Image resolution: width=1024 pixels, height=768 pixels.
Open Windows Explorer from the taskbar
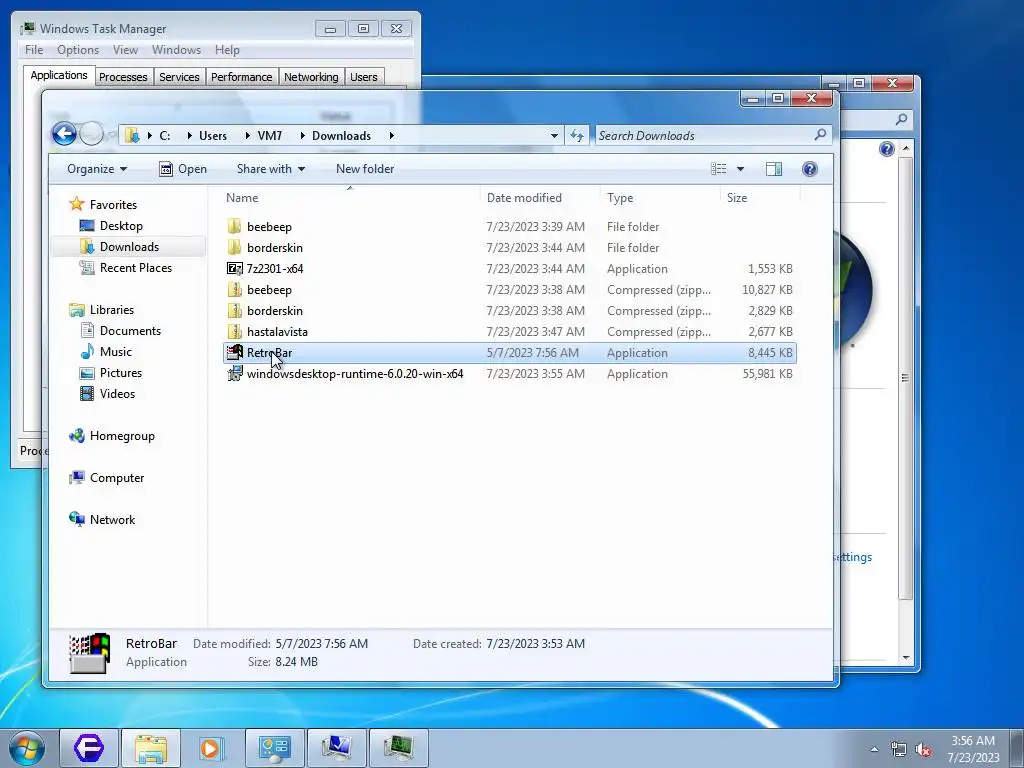click(x=151, y=748)
